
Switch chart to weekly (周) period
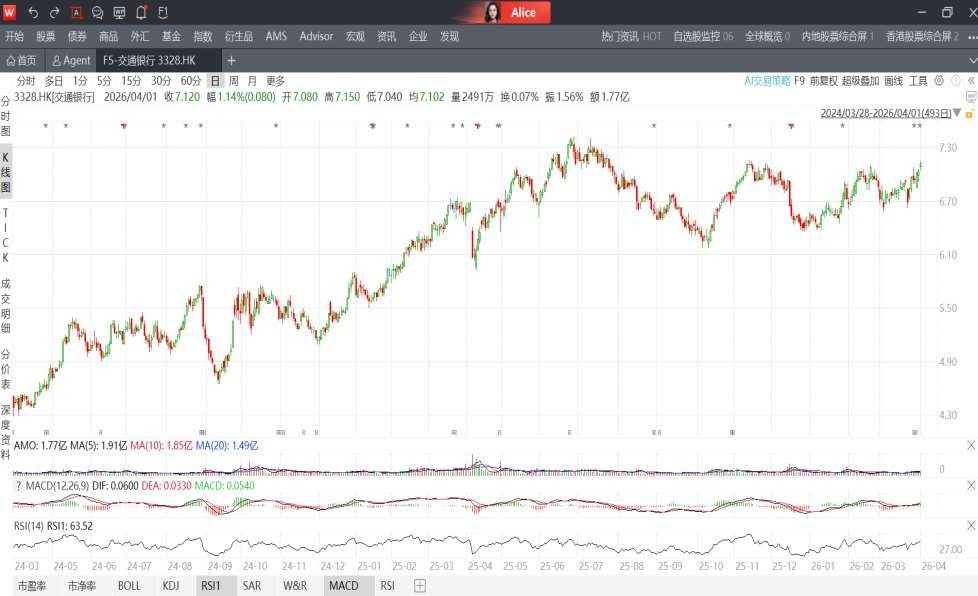(233, 81)
